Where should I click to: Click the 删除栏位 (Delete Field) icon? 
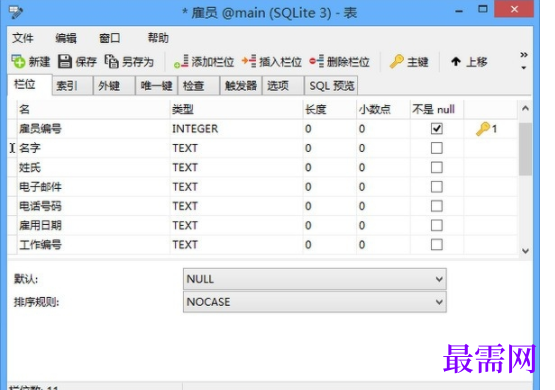click(x=316, y=62)
